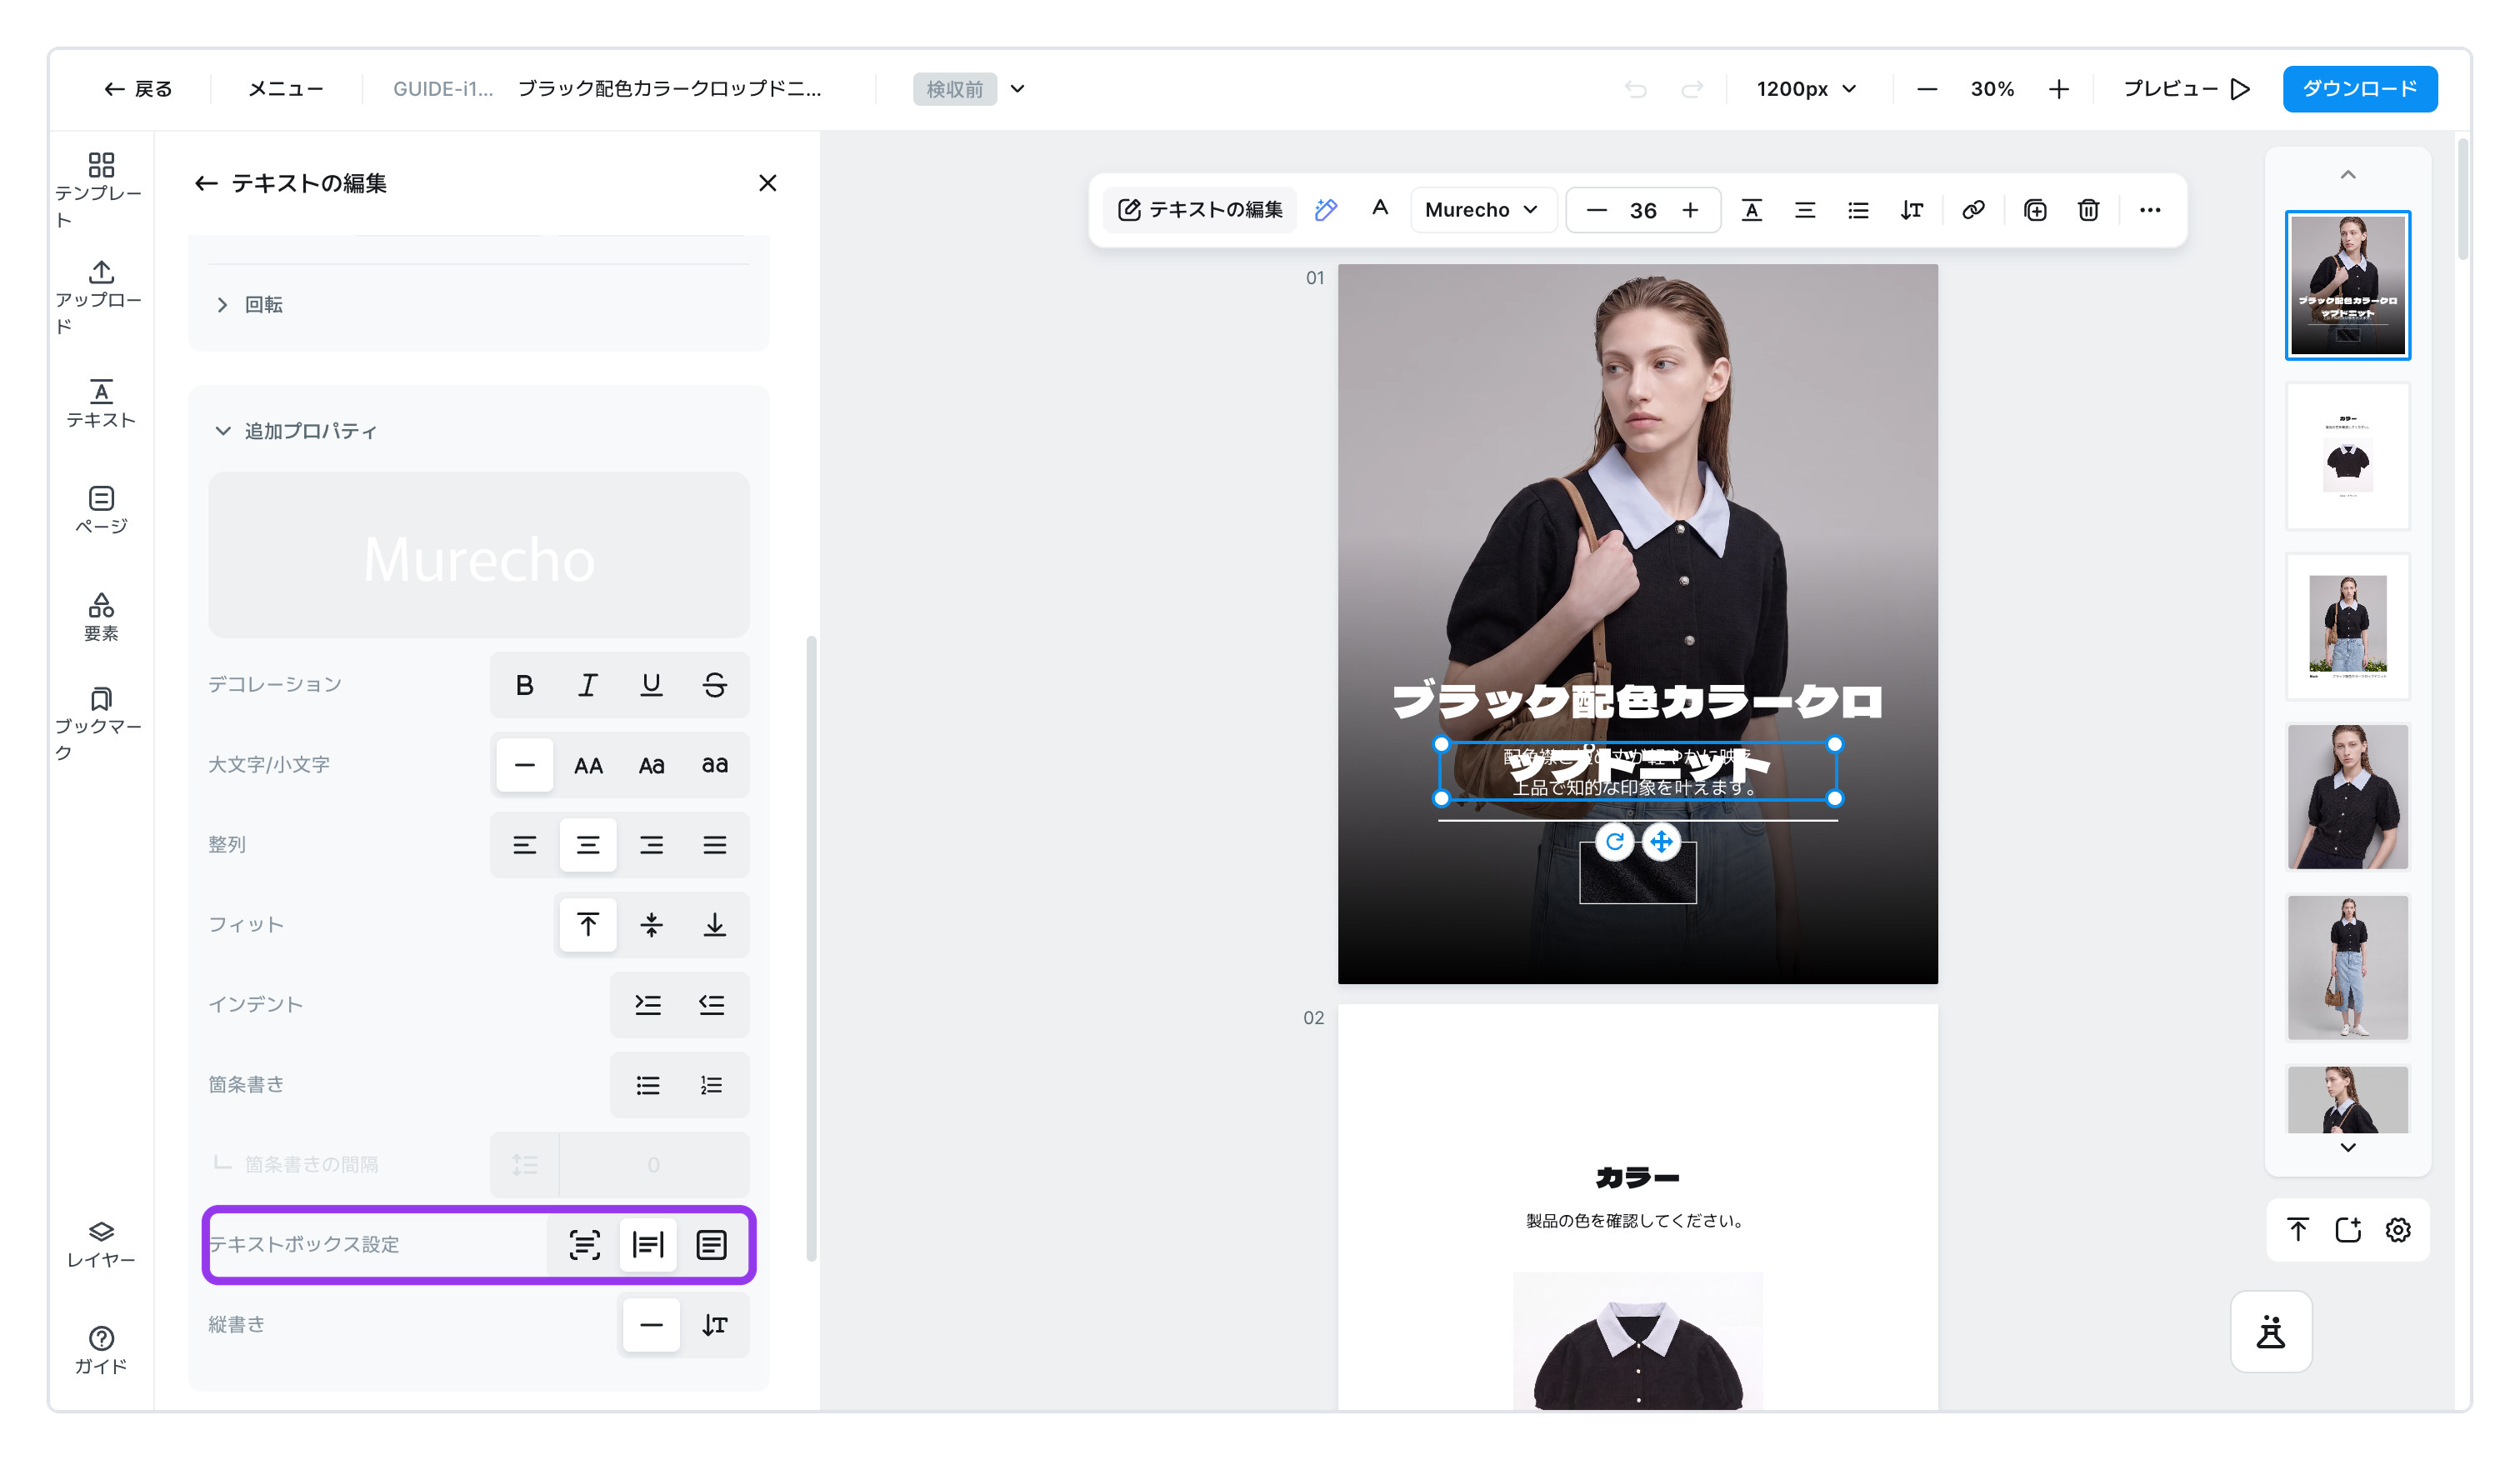
Task: Toggle strikethrough decoration
Action: point(714,685)
